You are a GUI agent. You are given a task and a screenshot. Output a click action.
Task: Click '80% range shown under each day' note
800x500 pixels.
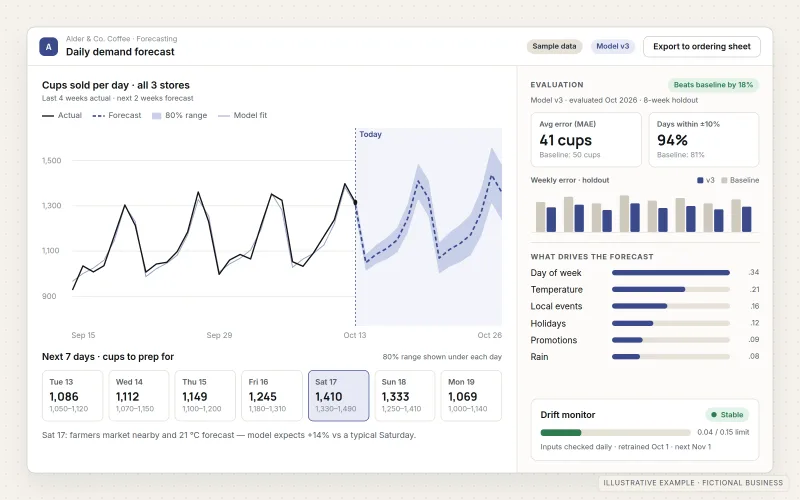click(442, 357)
